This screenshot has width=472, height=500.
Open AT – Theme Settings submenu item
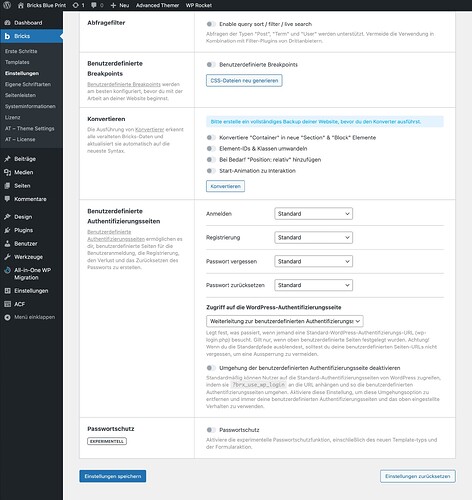(29, 128)
